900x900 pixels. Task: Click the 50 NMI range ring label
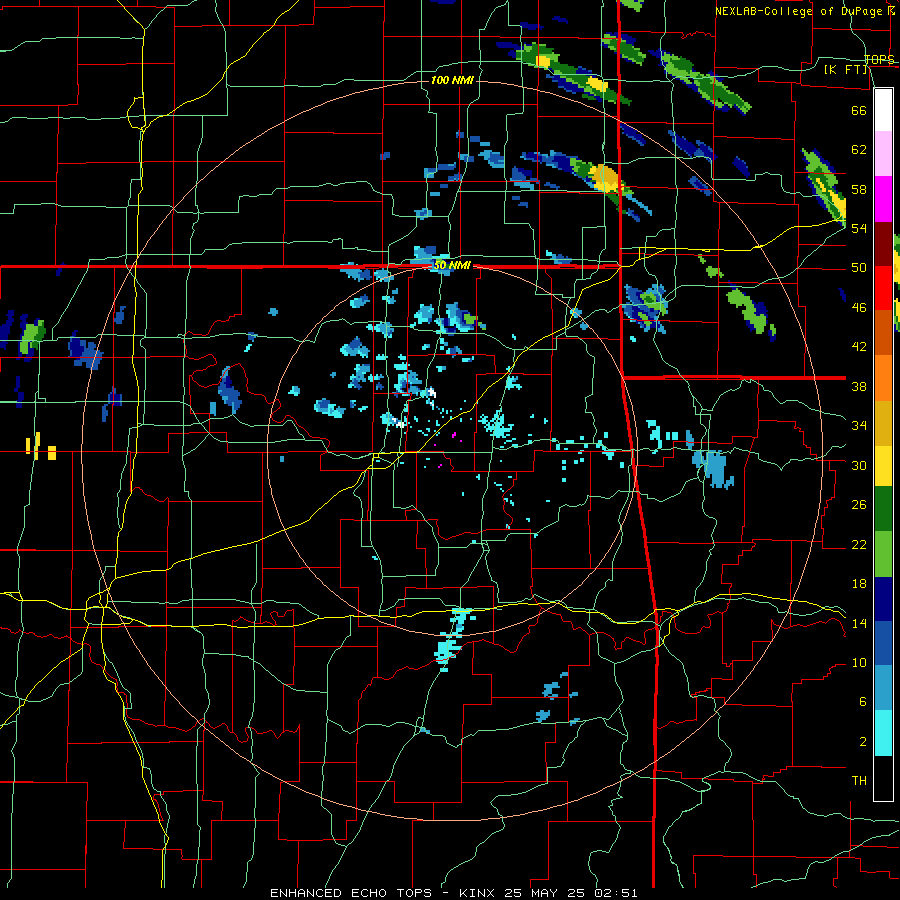point(452,265)
